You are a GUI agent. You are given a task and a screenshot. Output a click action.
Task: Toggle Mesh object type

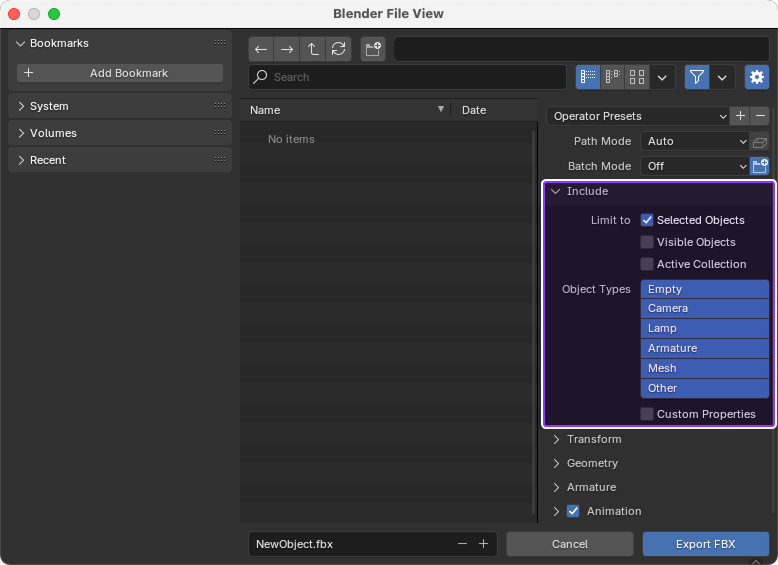[705, 368]
